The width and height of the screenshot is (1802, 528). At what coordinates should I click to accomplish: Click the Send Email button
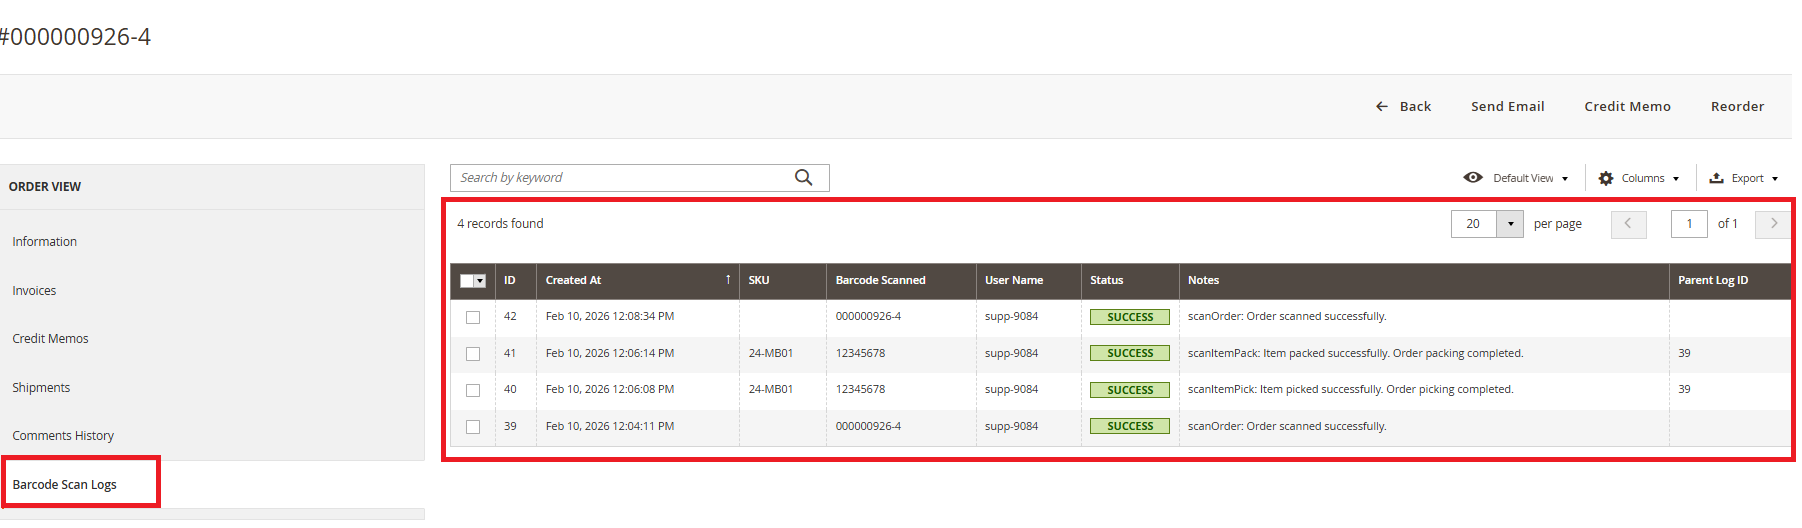tap(1507, 106)
